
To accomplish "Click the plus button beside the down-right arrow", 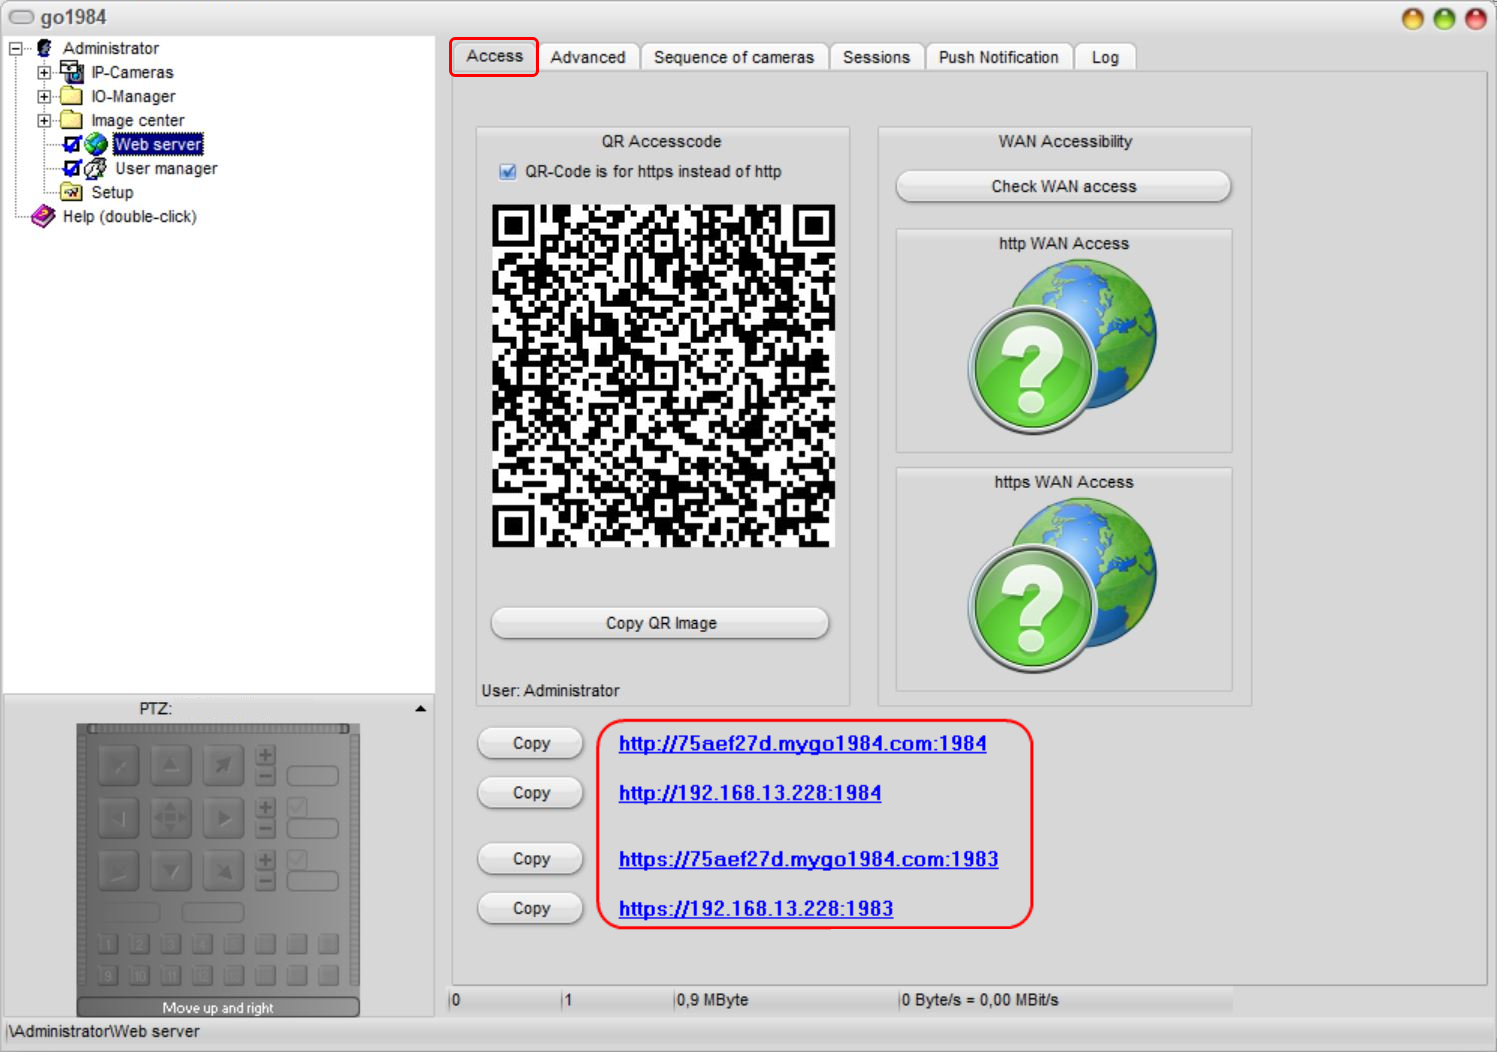I will tap(265, 860).
